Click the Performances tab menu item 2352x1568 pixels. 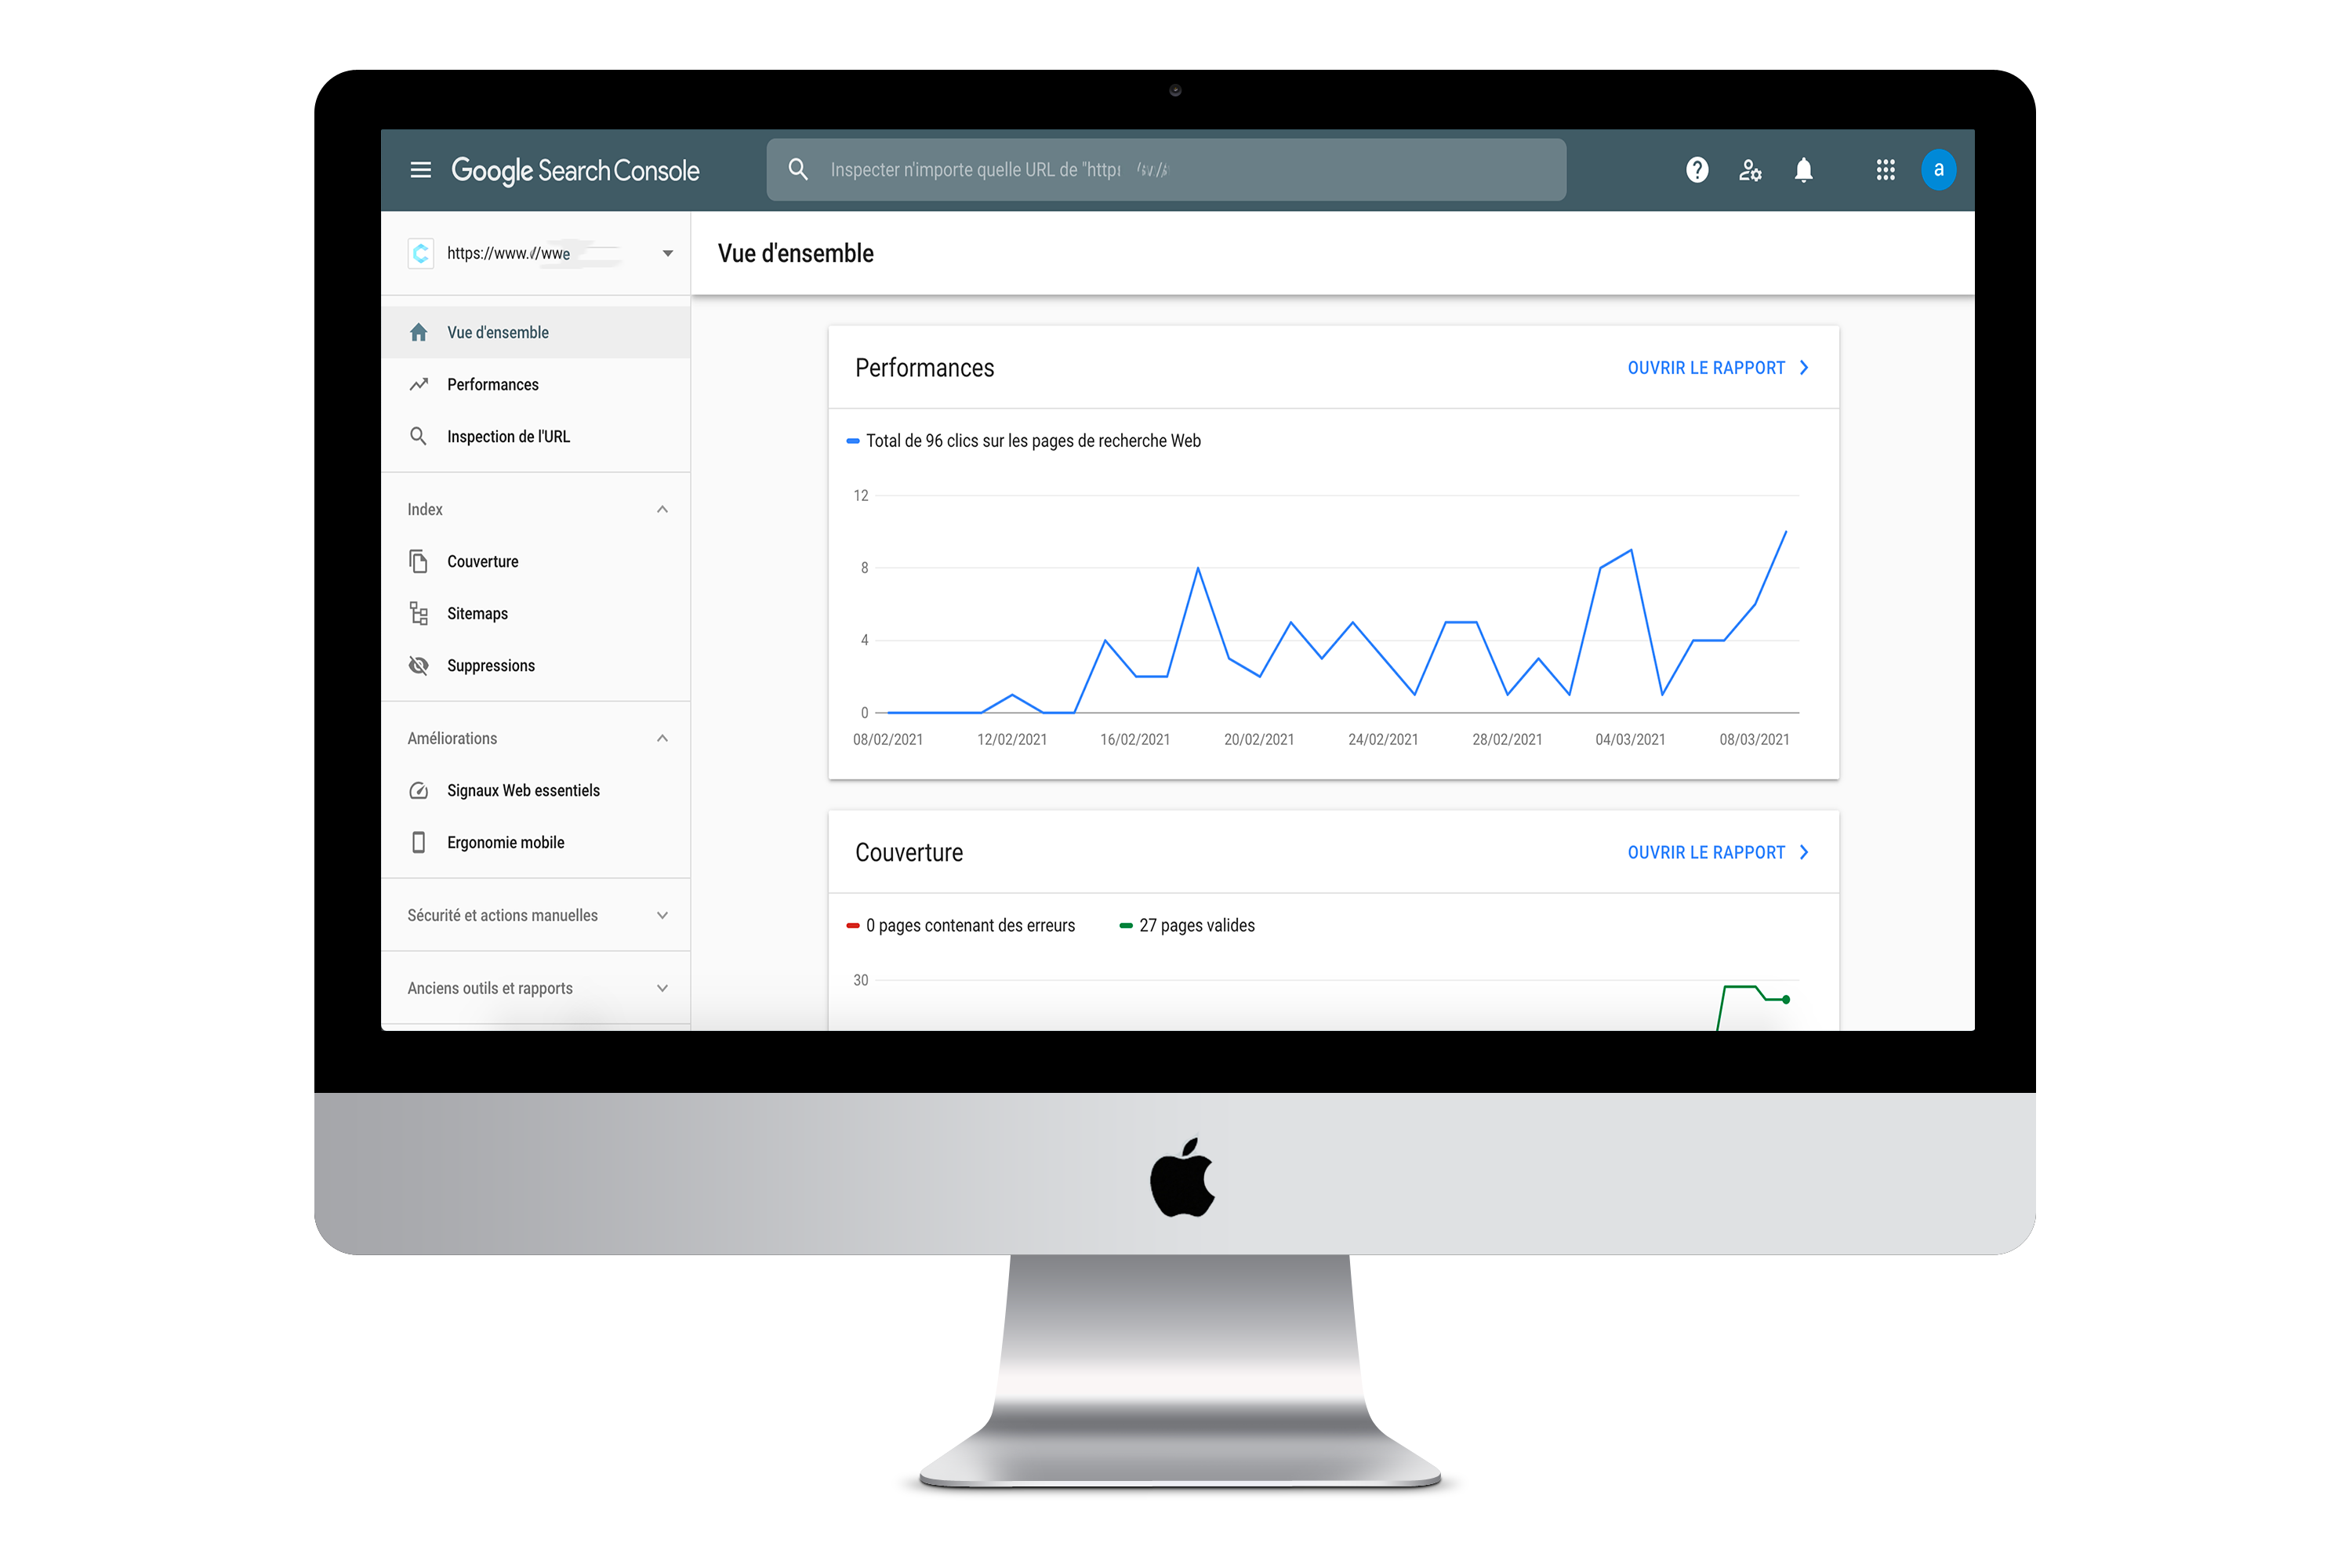tap(492, 383)
